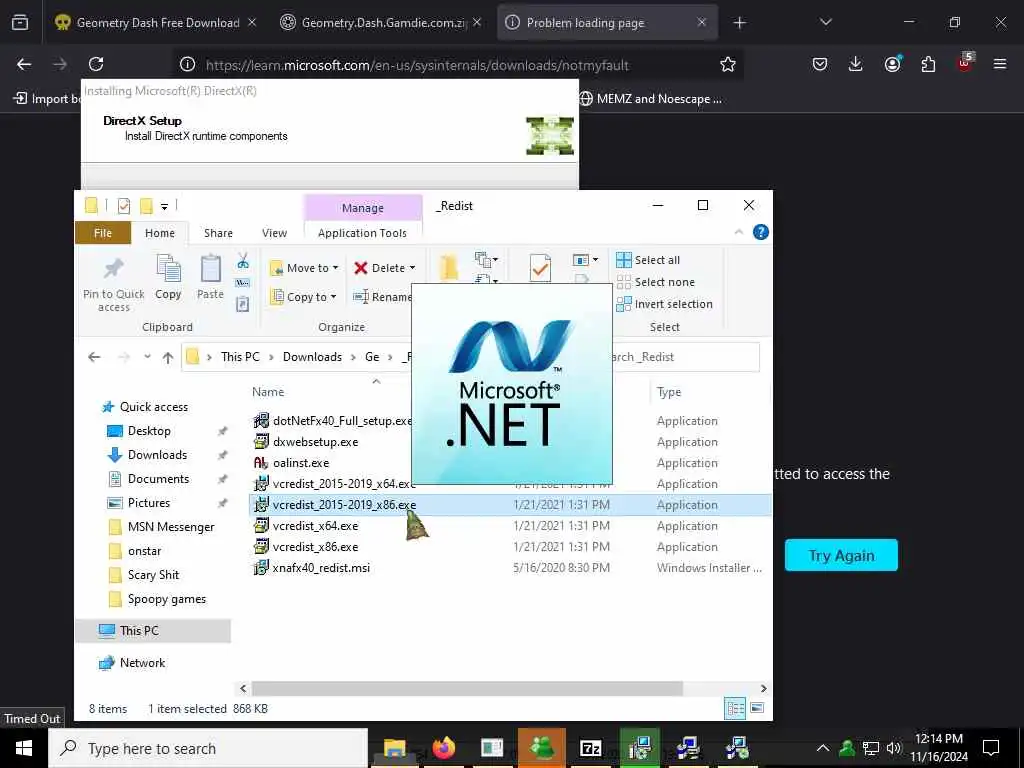Screen dimensions: 1024x768
Task: Click New folder icon in quick access toolbar
Action: tap(146, 206)
